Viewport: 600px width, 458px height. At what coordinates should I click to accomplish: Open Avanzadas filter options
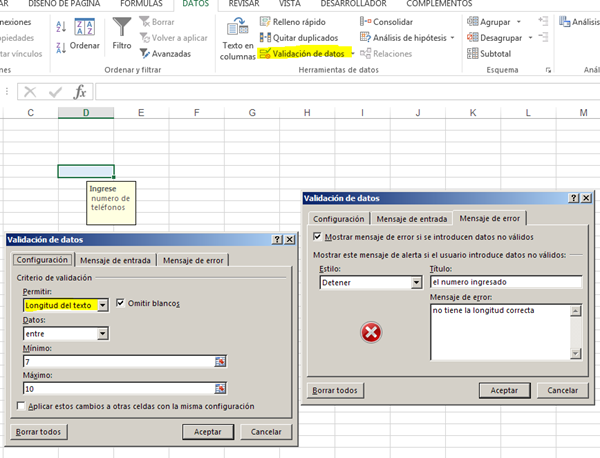pyautogui.click(x=165, y=54)
